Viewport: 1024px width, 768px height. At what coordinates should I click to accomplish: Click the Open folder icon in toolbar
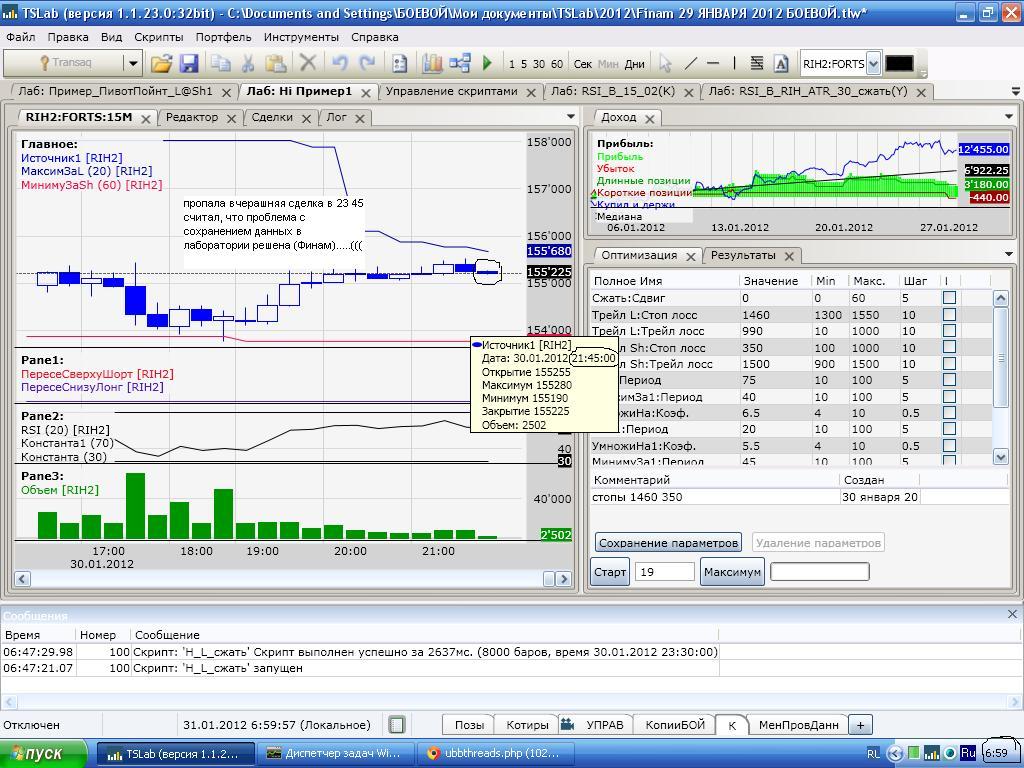[x=161, y=63]
